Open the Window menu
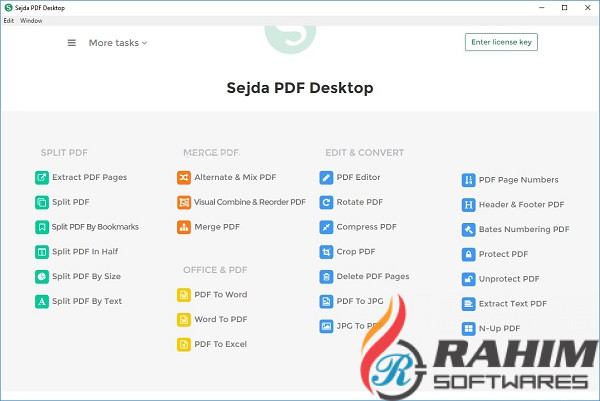Image resolution: width=600 pixels, height=401 pixels. click(x=31, y=21)
